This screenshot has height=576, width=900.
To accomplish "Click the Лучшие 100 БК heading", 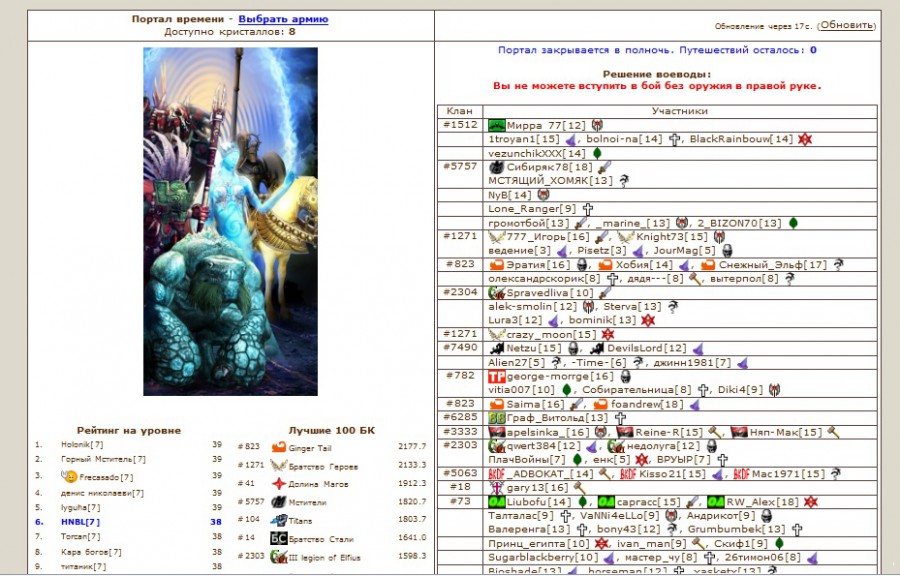I will coord(331,430).
